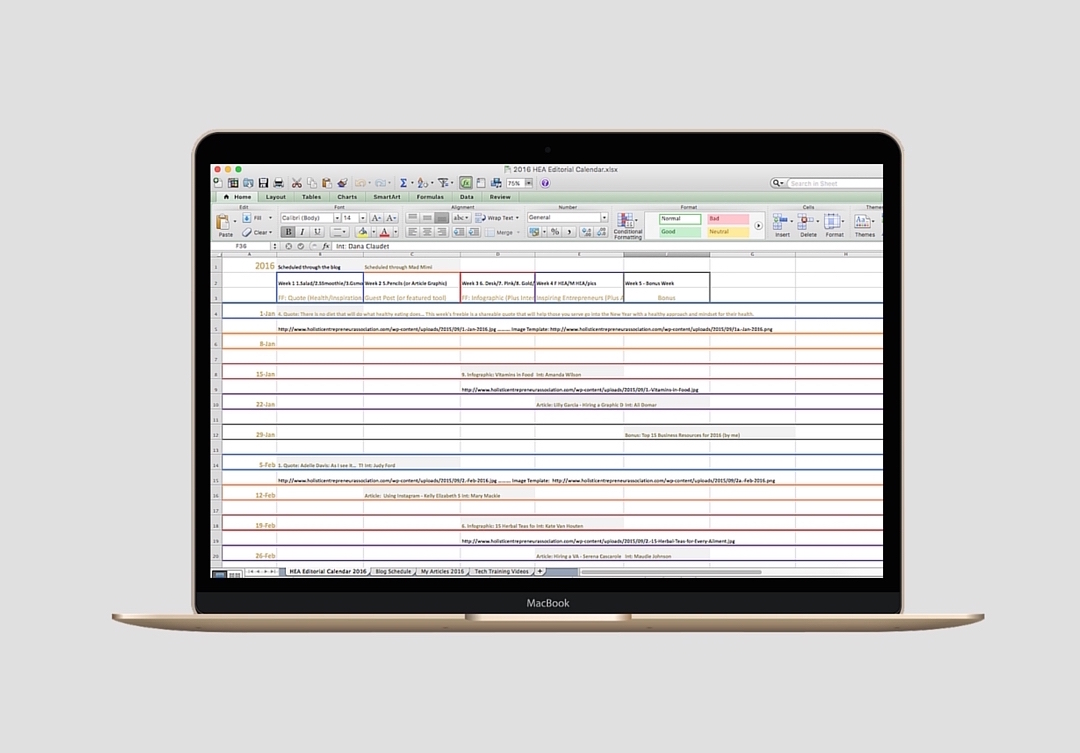
Task: Open the General number format dropdown
Action: [x=604, y=217]
